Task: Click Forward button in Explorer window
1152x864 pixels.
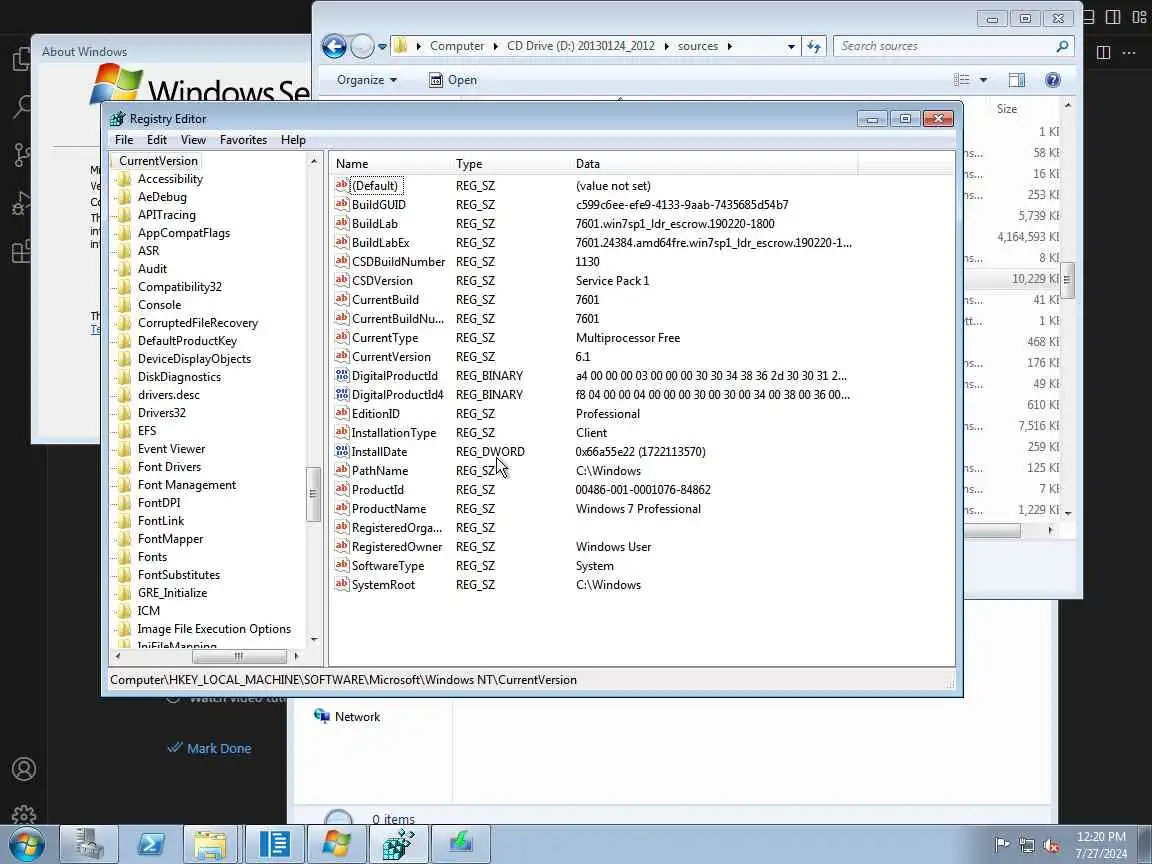Action: pos(361,46)
